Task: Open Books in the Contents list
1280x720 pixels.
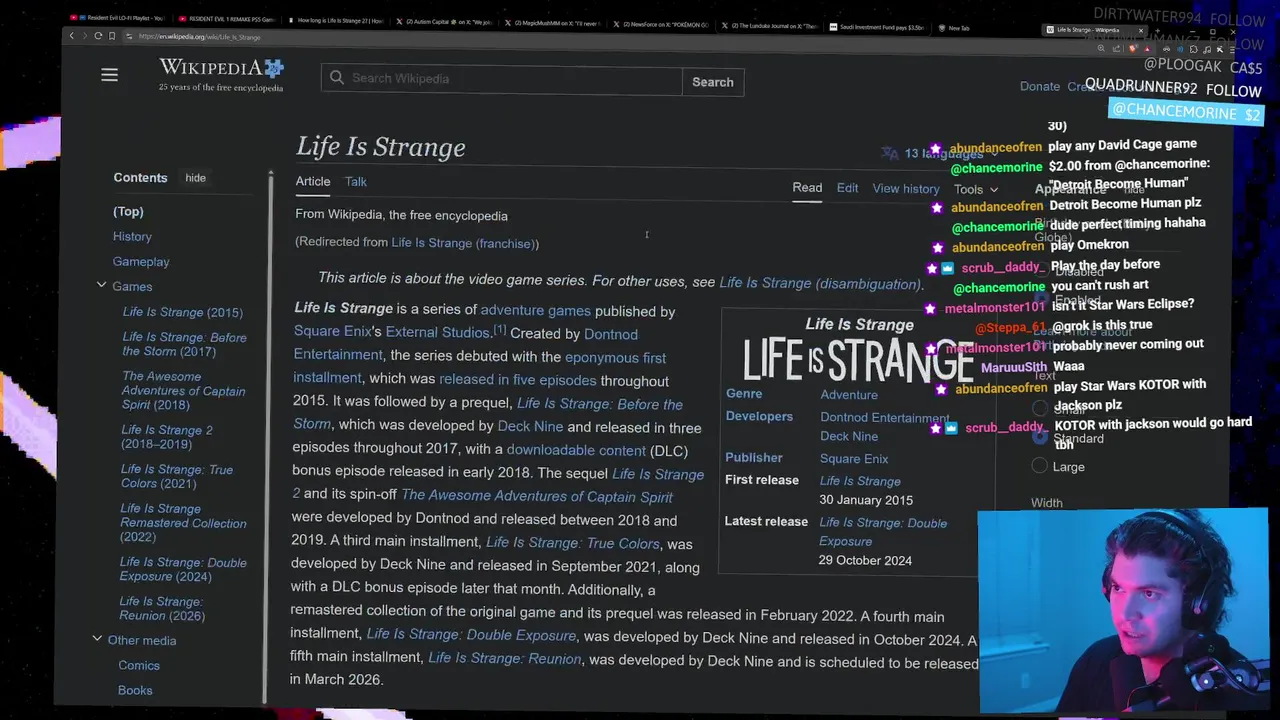Action: click(135, 690)
